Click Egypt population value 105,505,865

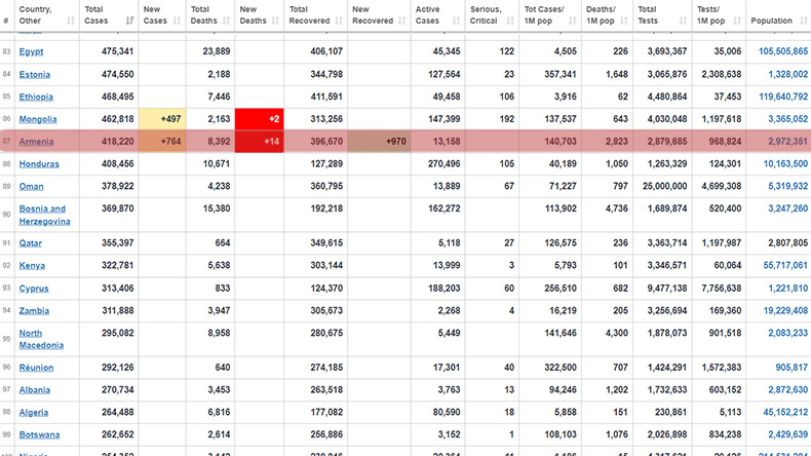[x=783, y=51]
